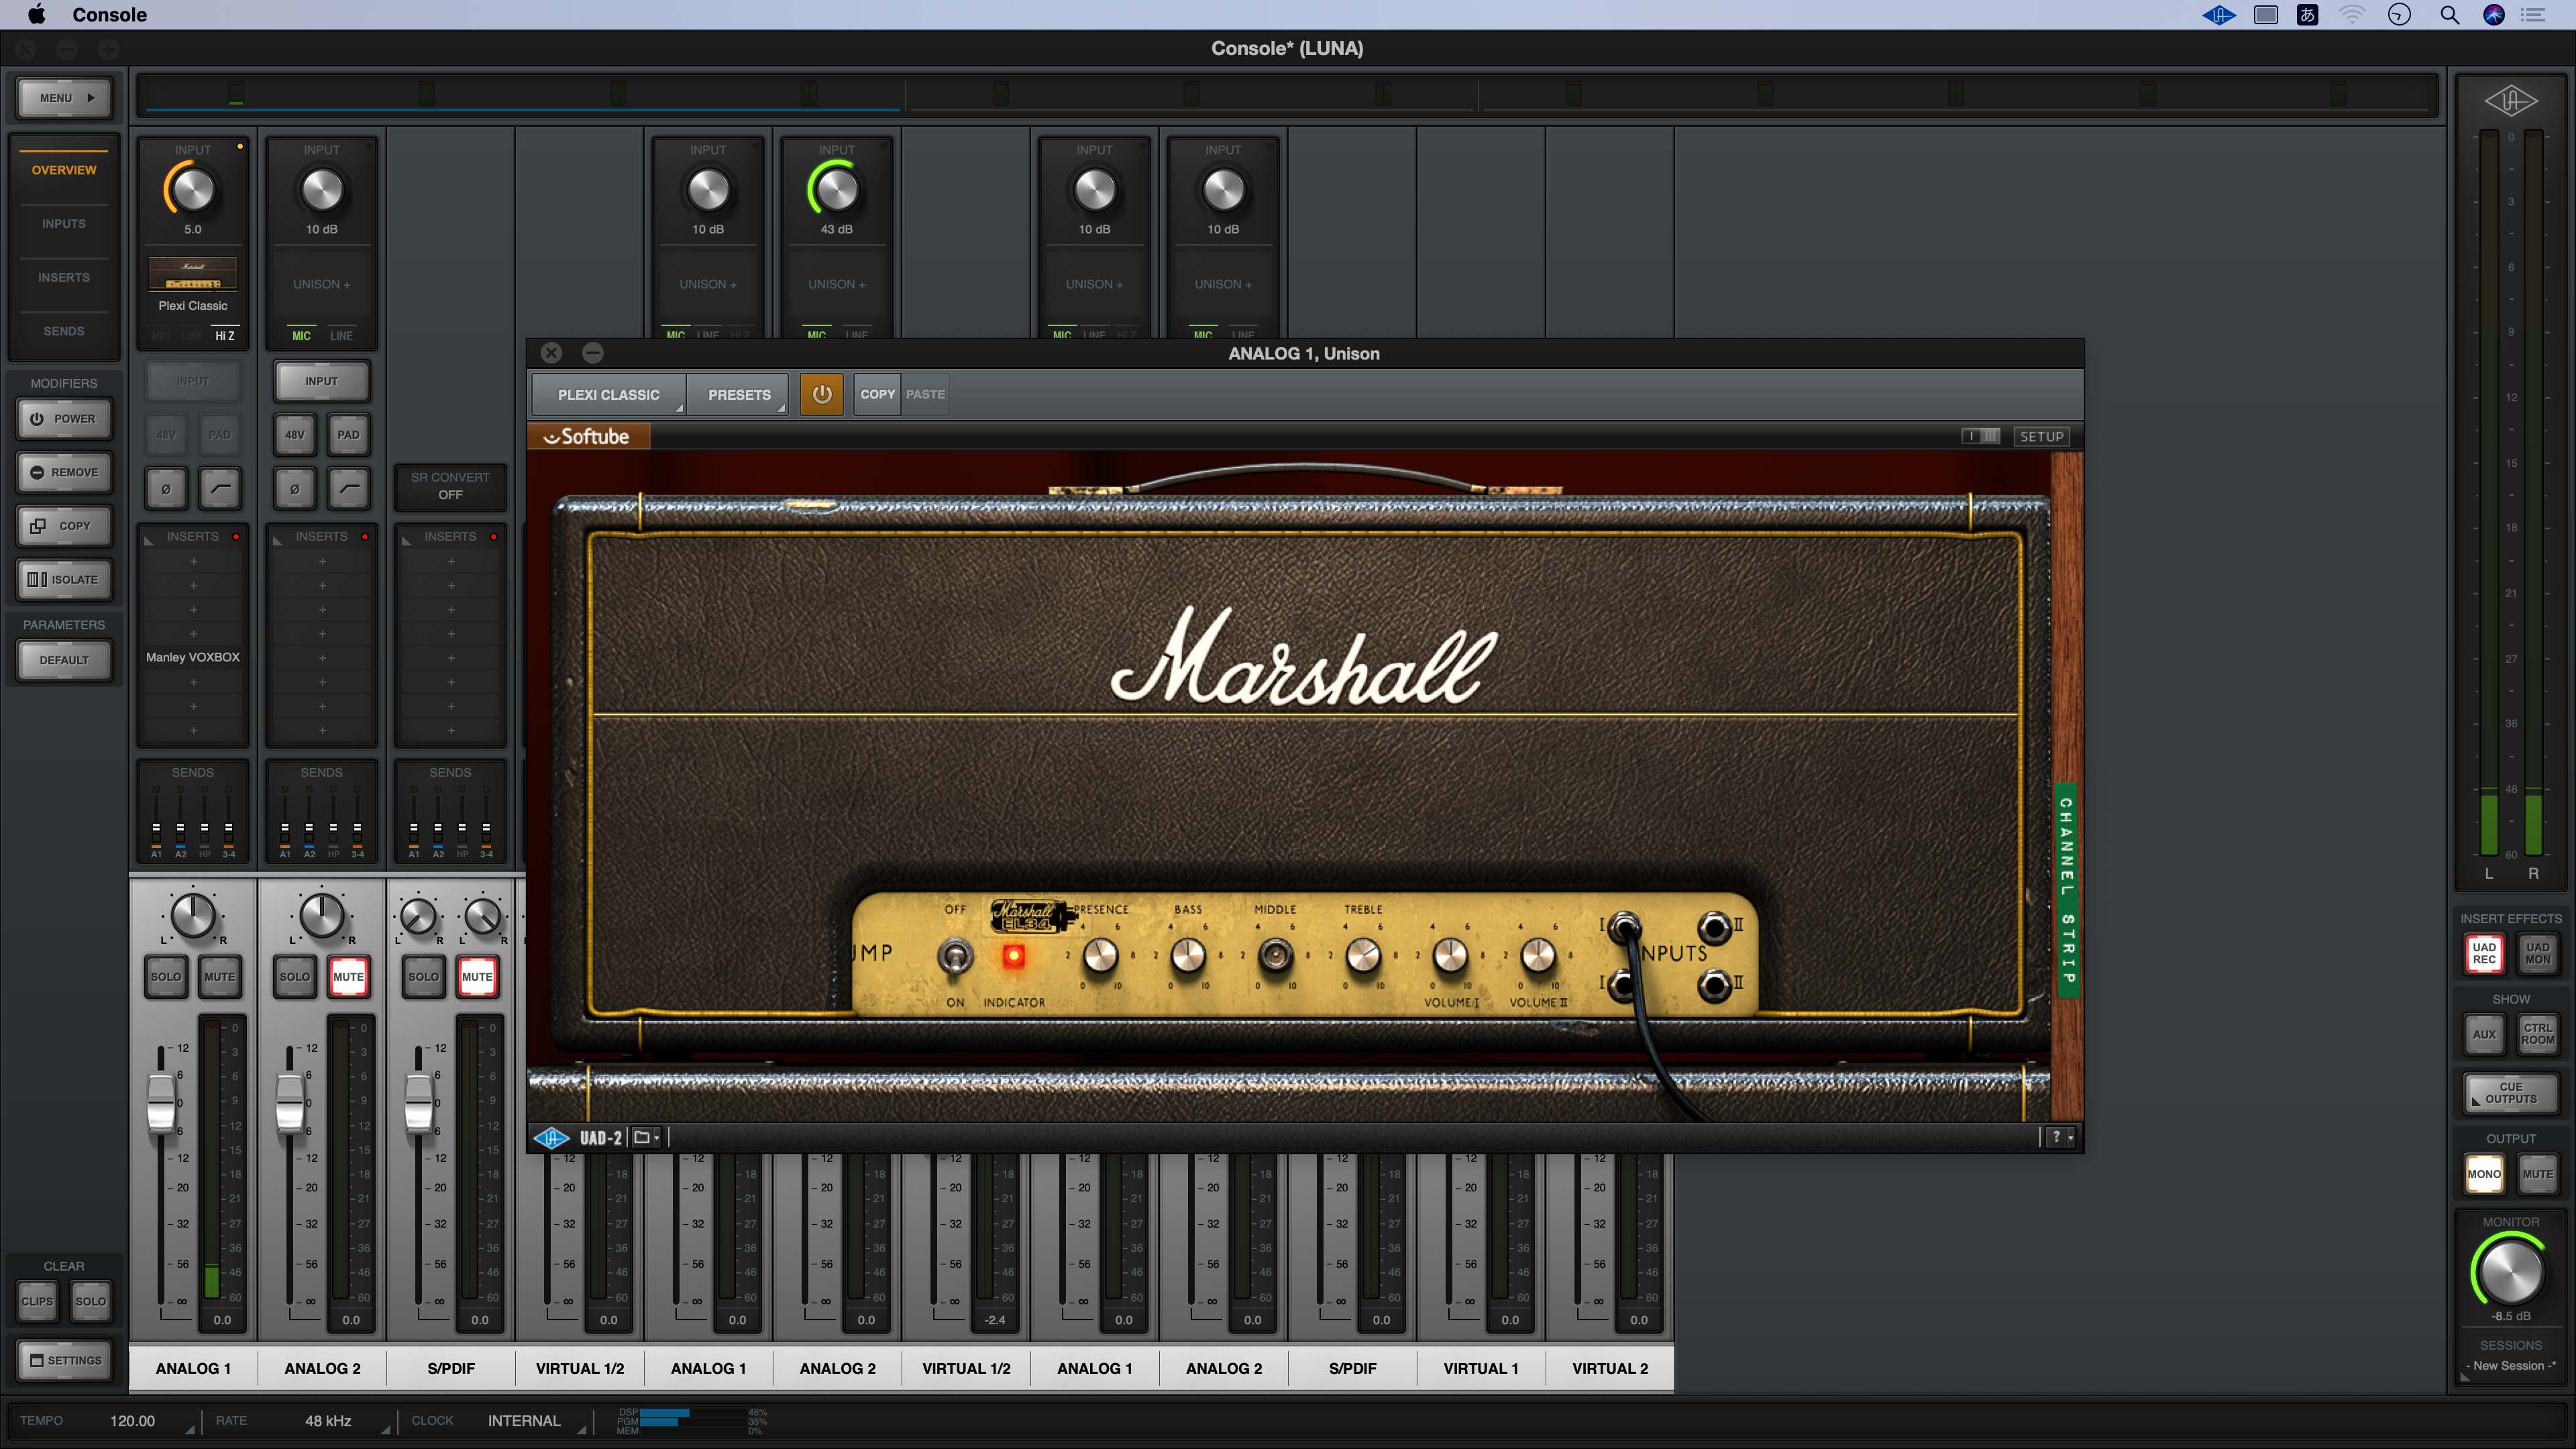Click the red indicator lamp on the amp
Image resolution: width=2576 pixels, height=1449 pixels.
pos(1013,956)
